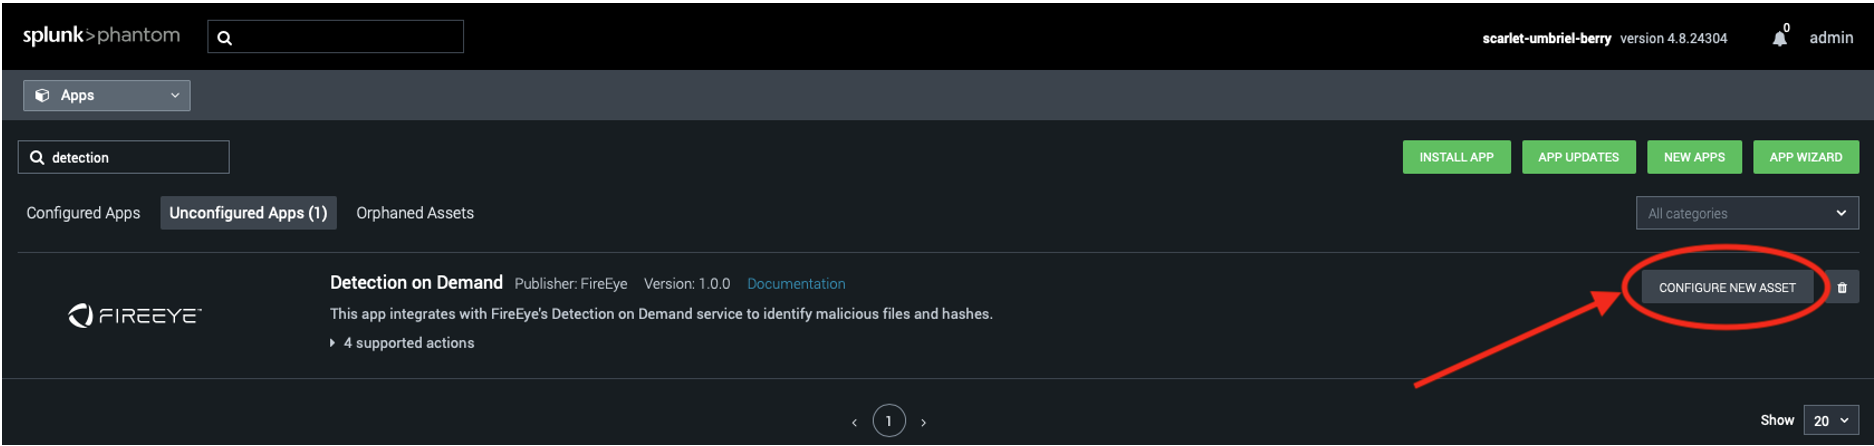Click the notifications bell icon
This screenshot has width=1874, height=446.
pyautogui.click(x=1779, y=38)
